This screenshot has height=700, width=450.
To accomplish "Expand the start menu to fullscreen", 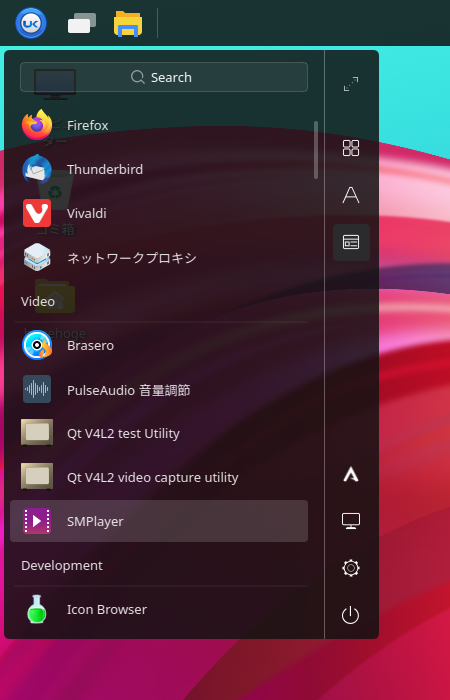I will (351, 84).
